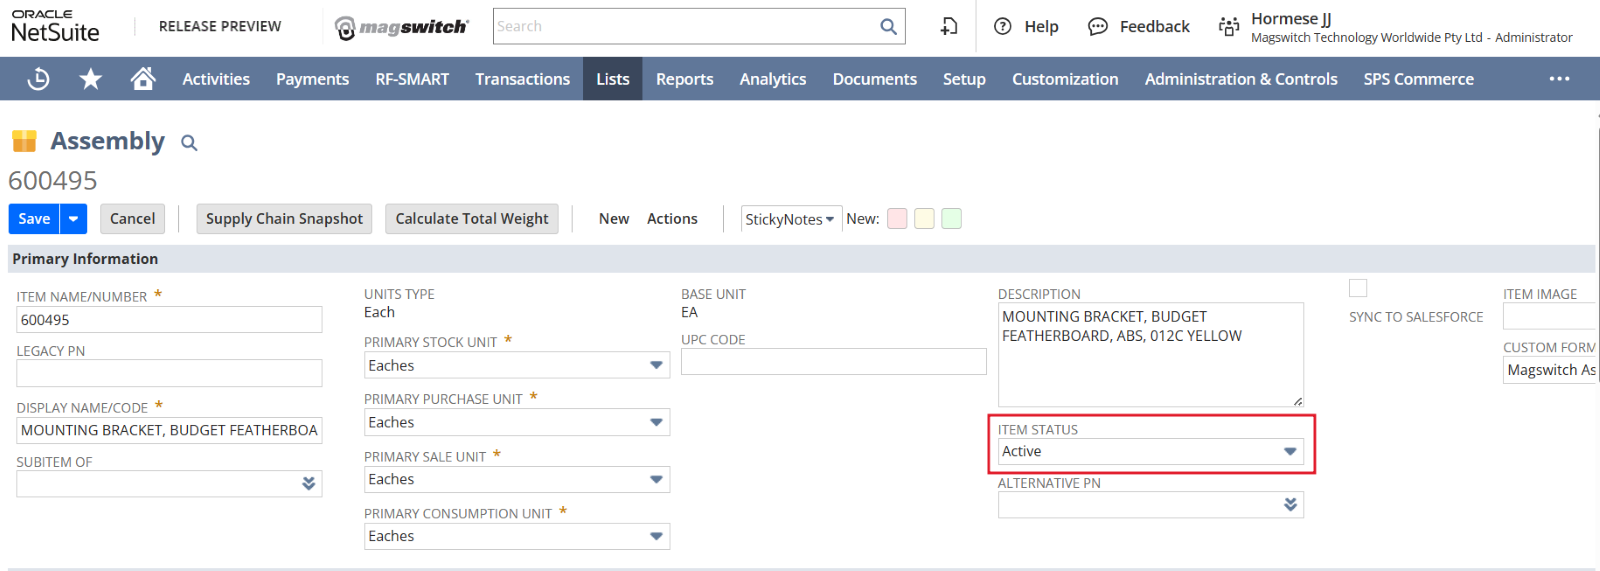Expand the Primary Stock Unit dropdown

[656, 366]
